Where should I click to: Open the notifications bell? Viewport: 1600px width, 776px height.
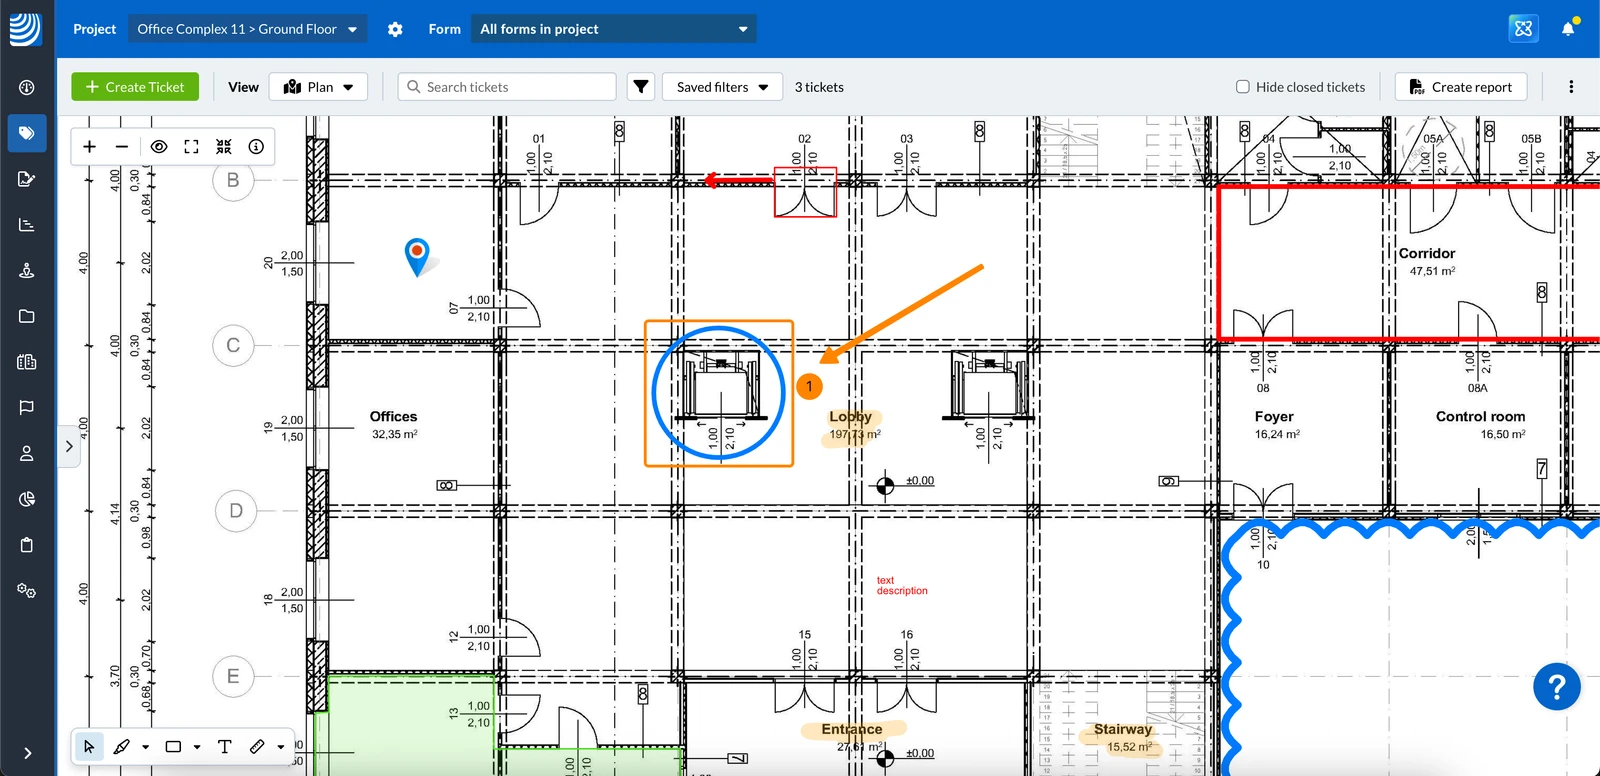click(x=1568, y=29)
